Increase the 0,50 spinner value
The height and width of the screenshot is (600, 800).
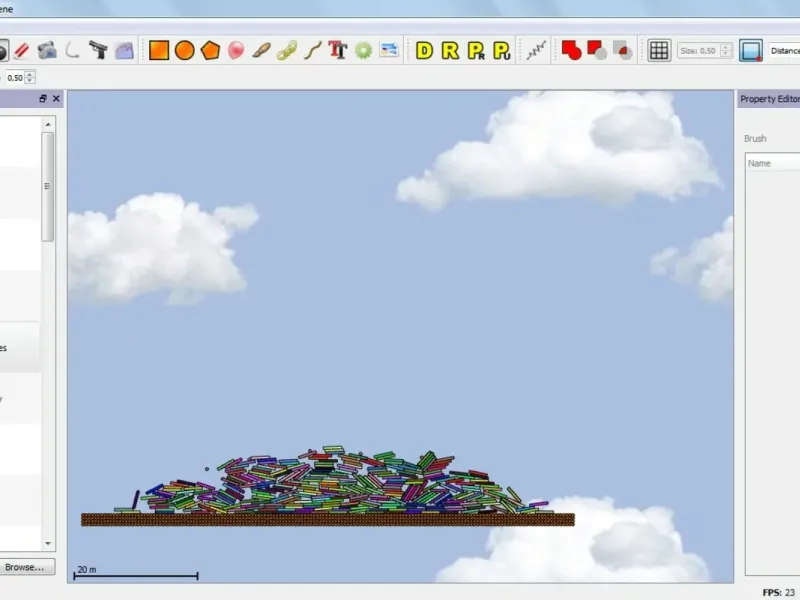[30, 74]
